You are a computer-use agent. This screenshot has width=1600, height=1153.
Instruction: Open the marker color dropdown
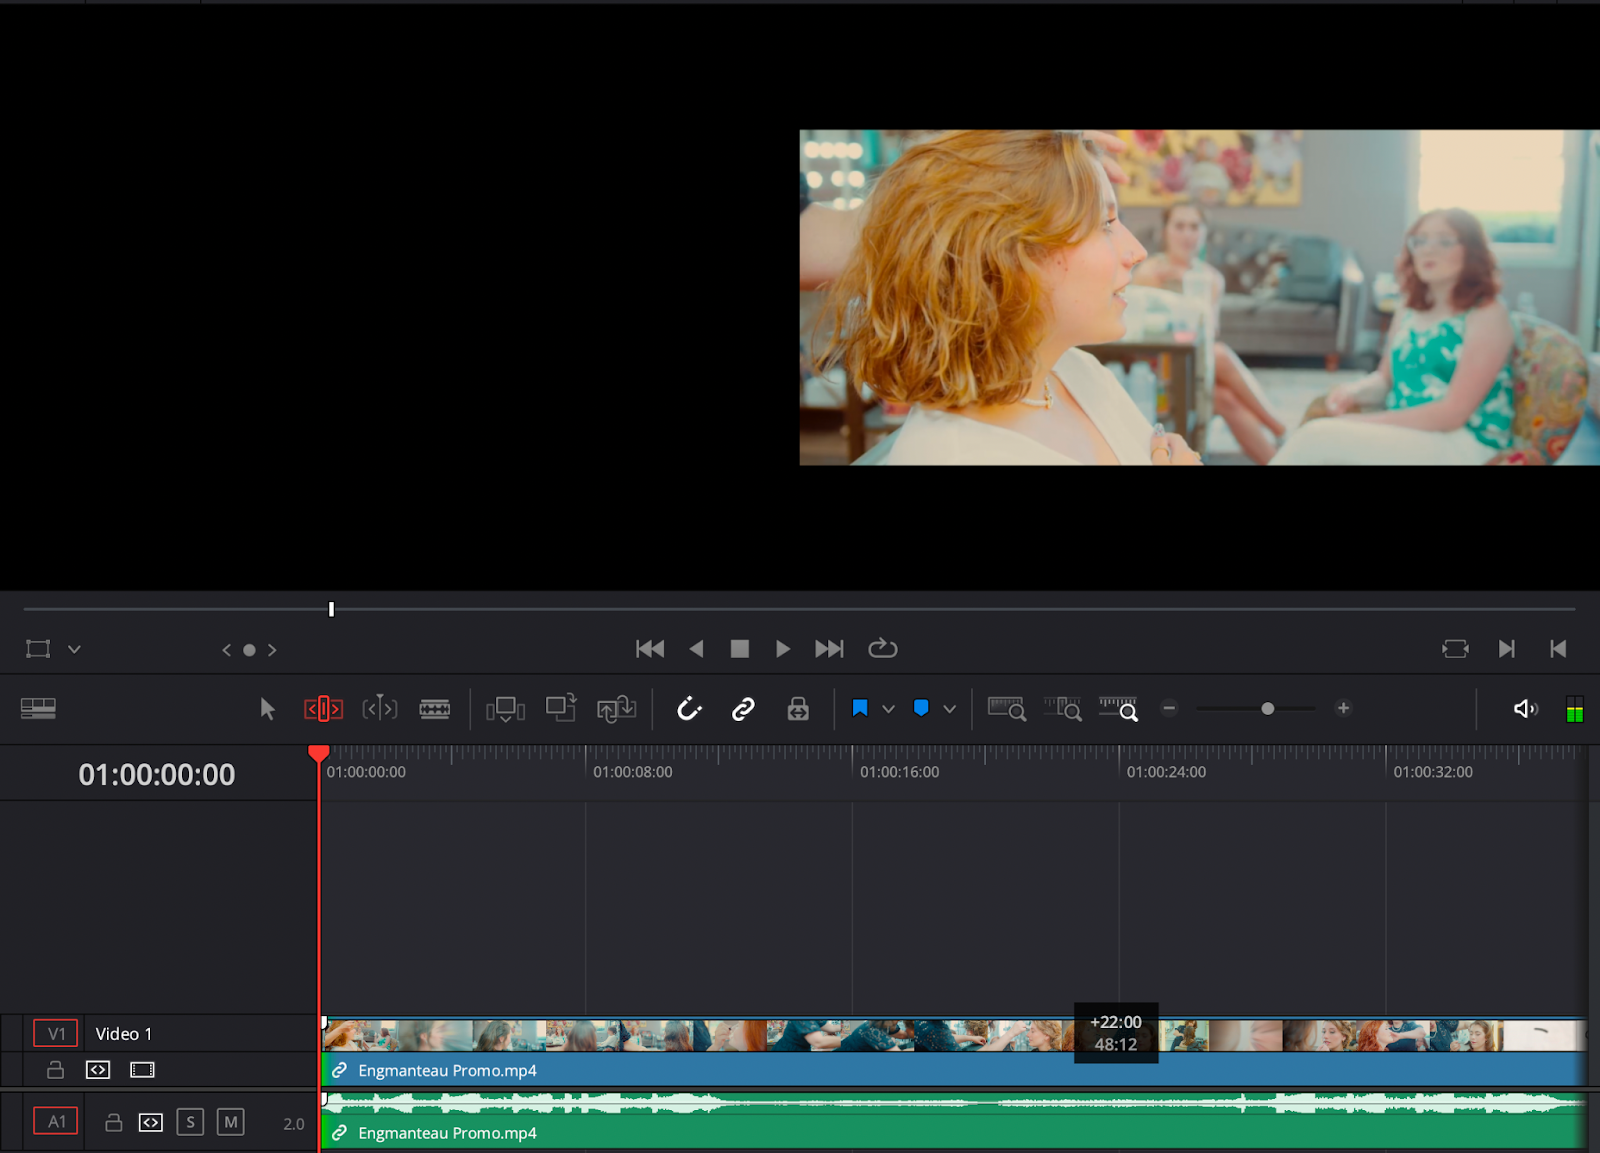coord(948,709)
